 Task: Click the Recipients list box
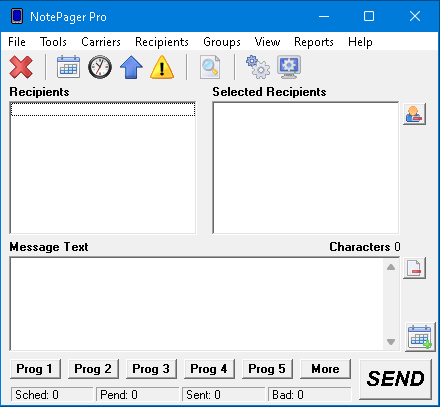pyautogui.click(x=103, y=168)
